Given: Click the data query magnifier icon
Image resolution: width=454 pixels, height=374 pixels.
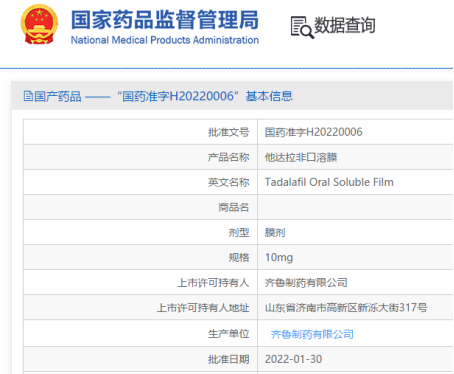Looking at the screenshot, I should [302, 27].
